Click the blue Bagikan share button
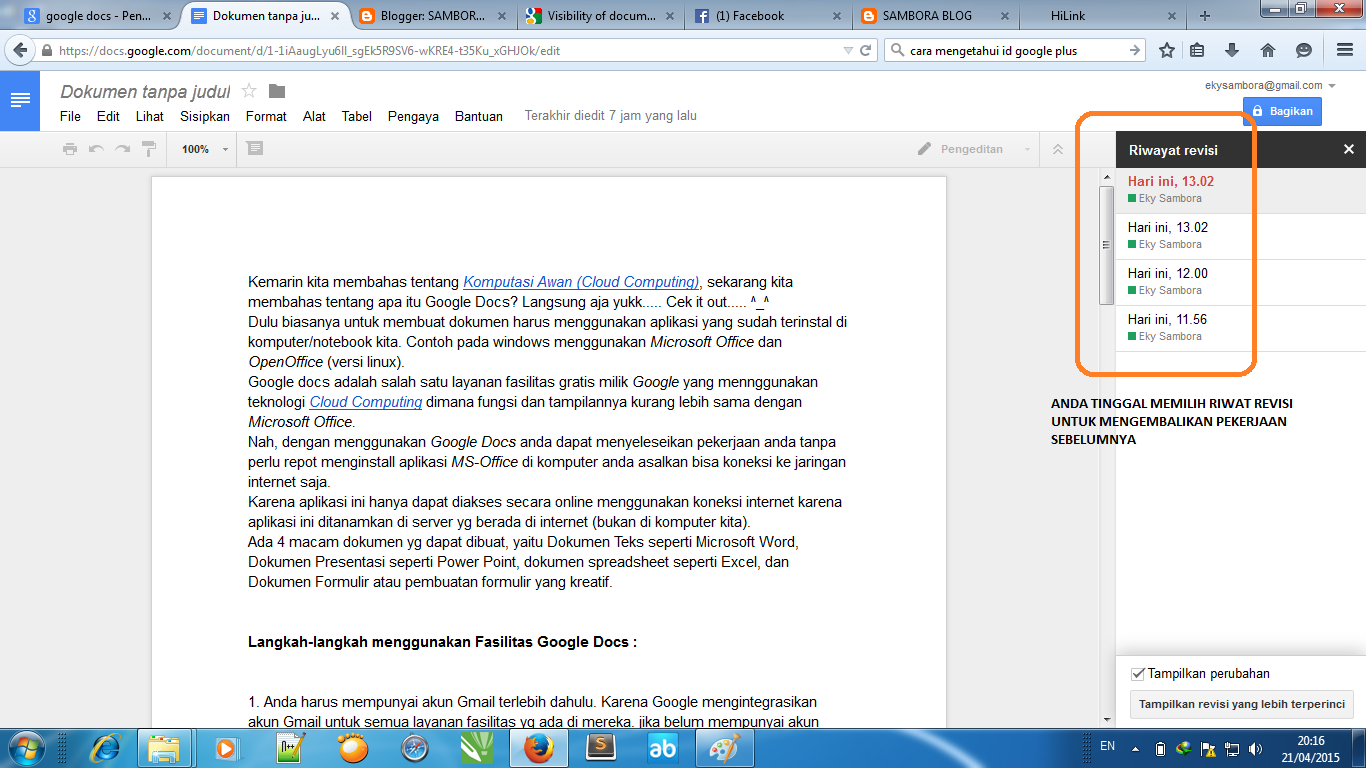The width and height of the screenshot is (1366, 768). coord(1282,111)
